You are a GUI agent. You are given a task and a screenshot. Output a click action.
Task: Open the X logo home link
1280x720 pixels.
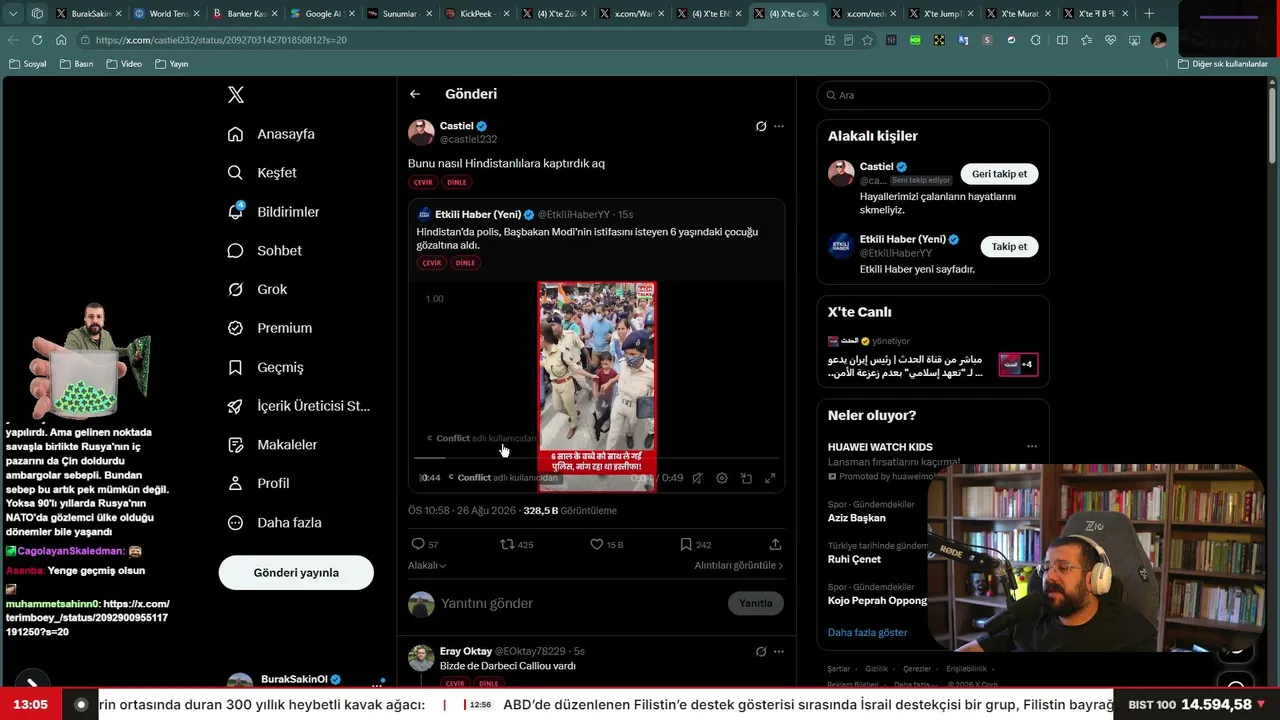pyautogui.click(x=236, y=95)
